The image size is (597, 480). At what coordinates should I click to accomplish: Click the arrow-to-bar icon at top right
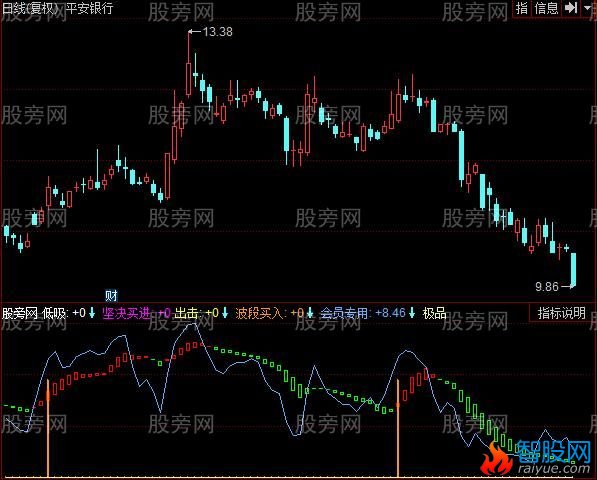pyautogui.click(x=571, y=8)
